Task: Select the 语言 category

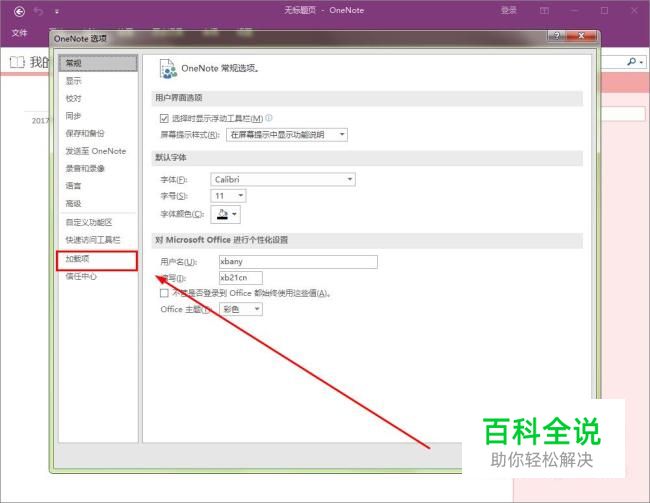Action: 98,186
